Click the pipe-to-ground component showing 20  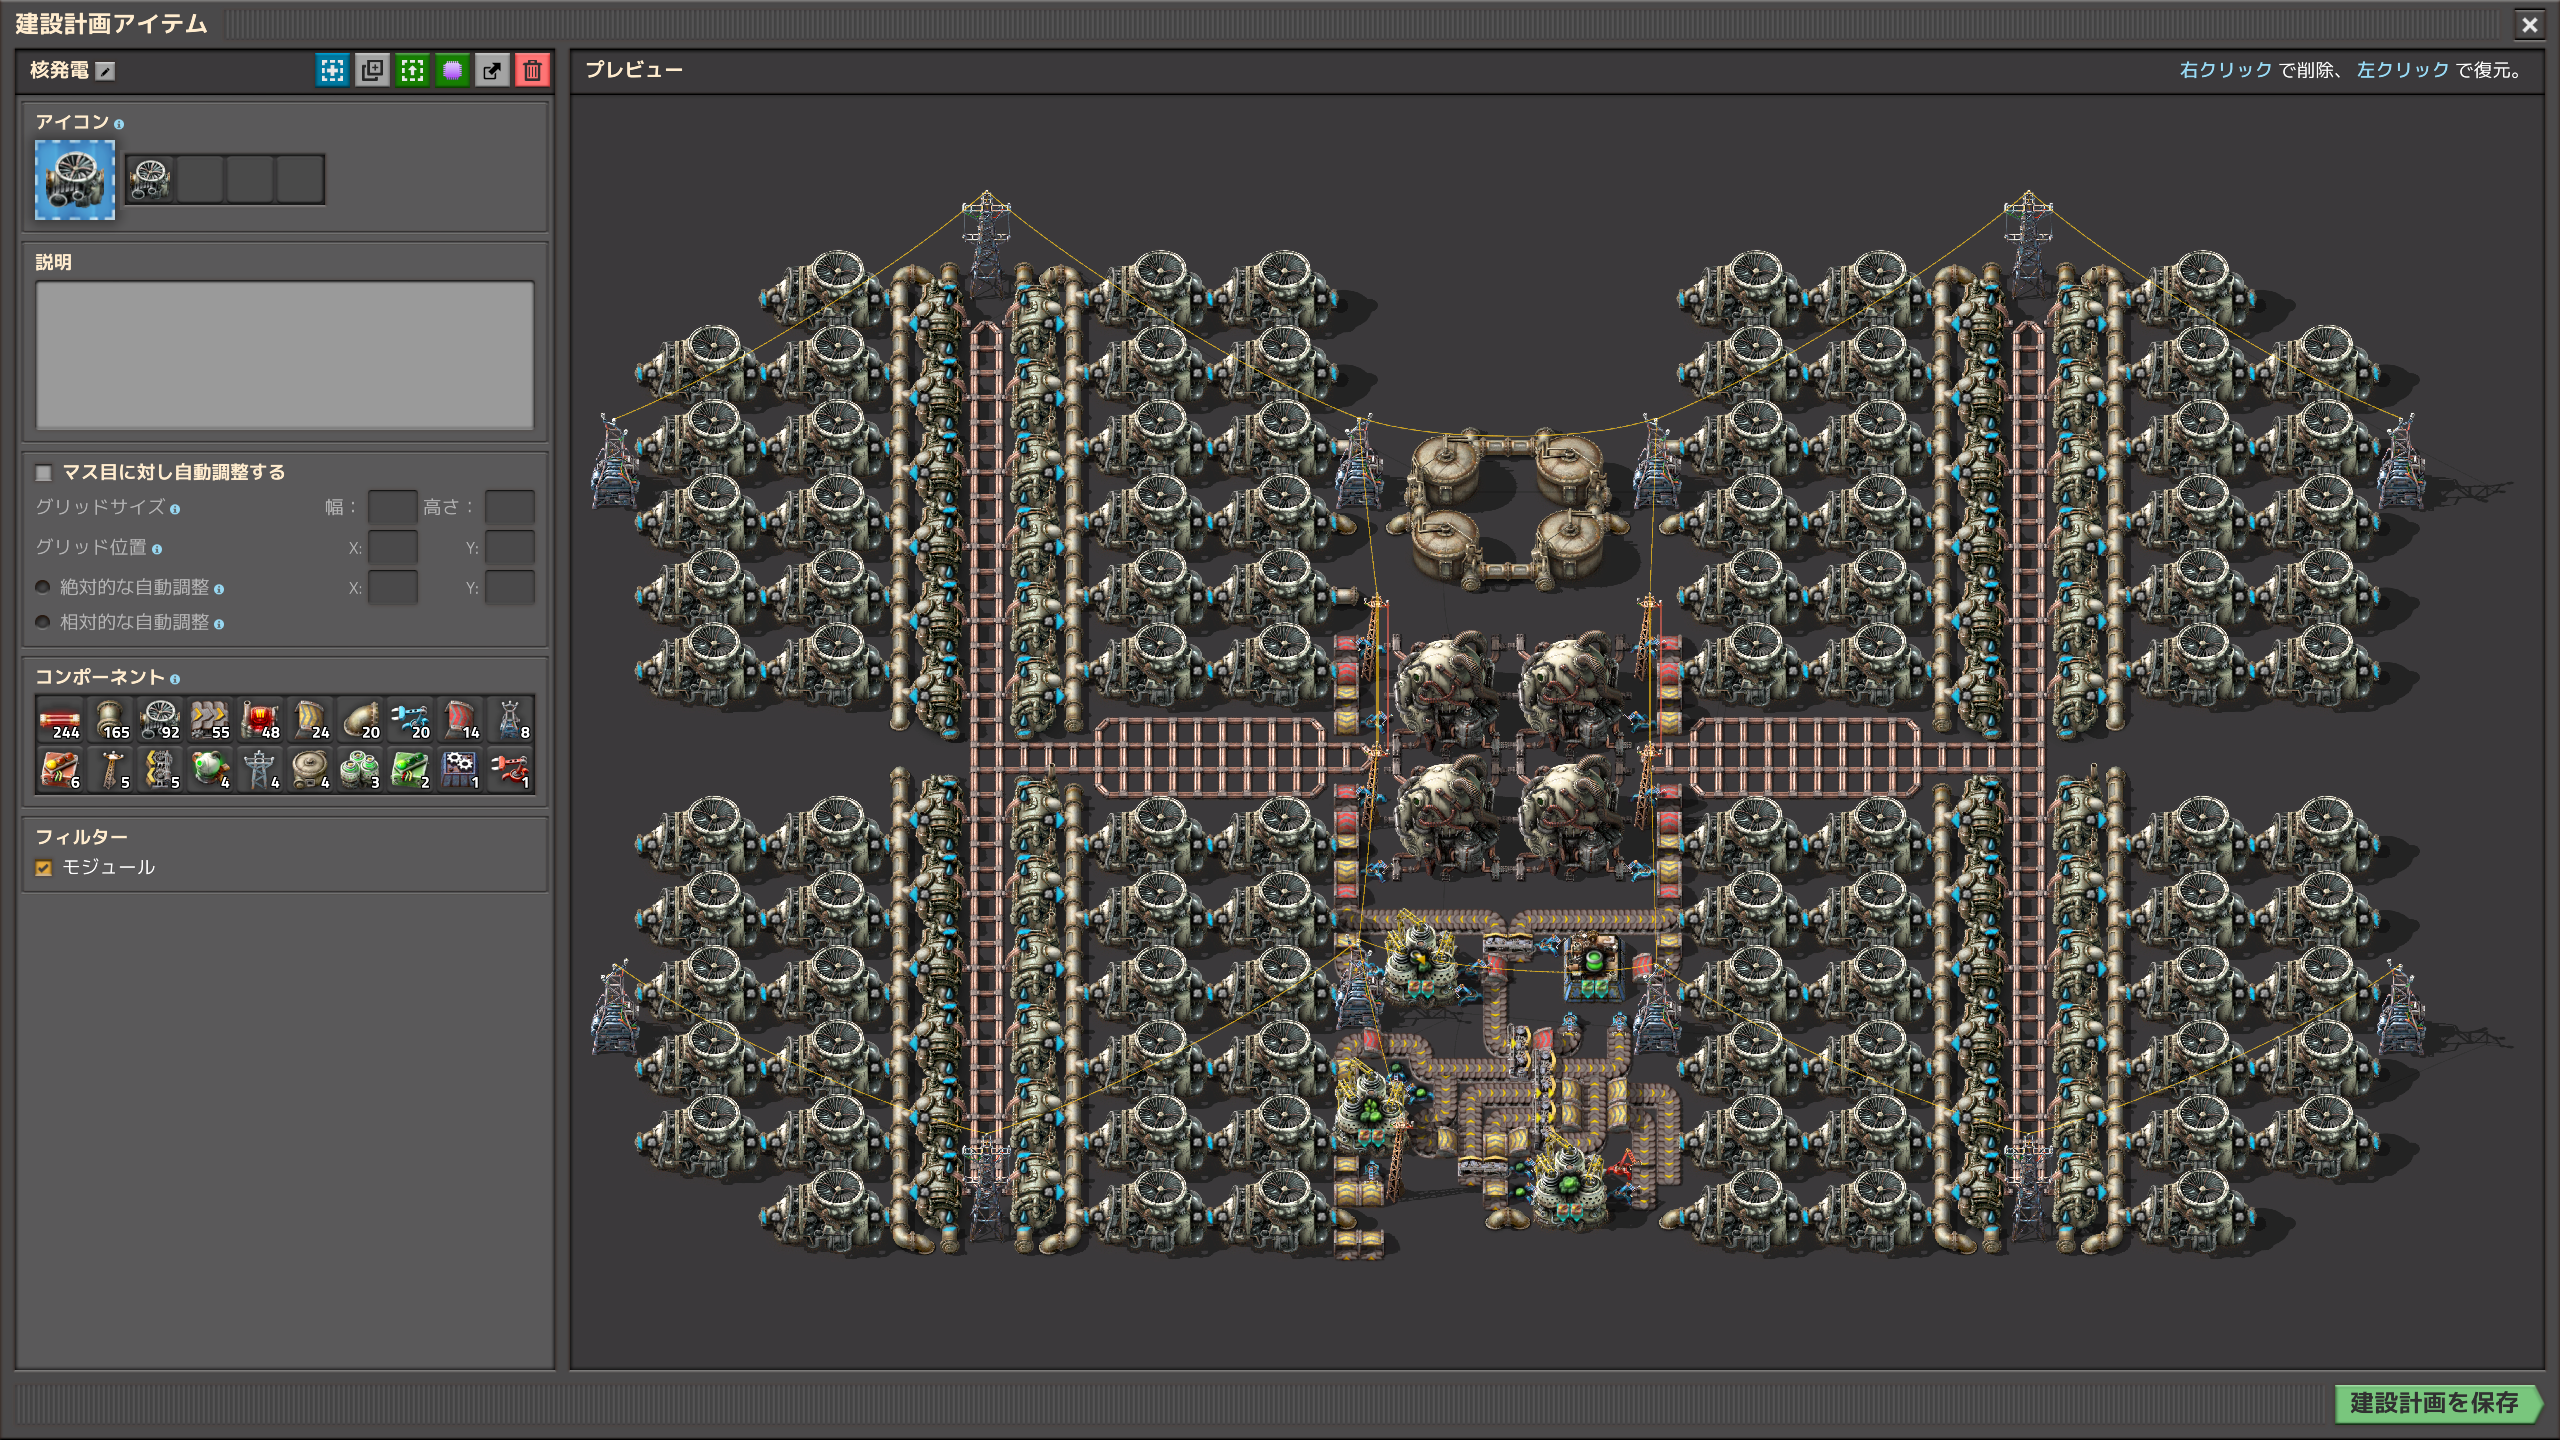coord(360,720)
